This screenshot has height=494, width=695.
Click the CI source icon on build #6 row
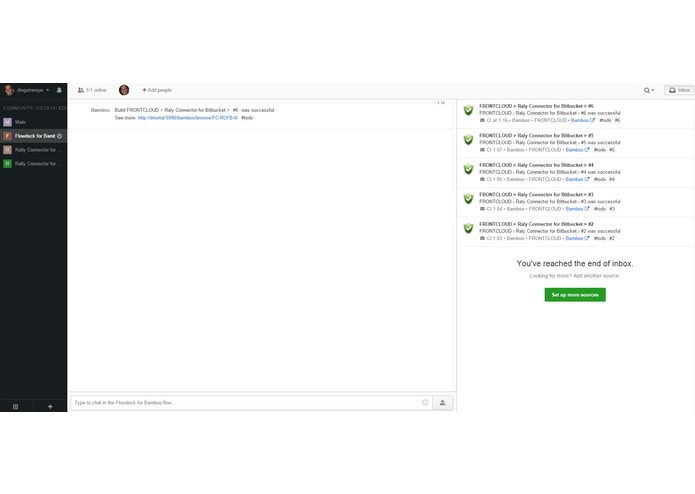tap(482, 120)
